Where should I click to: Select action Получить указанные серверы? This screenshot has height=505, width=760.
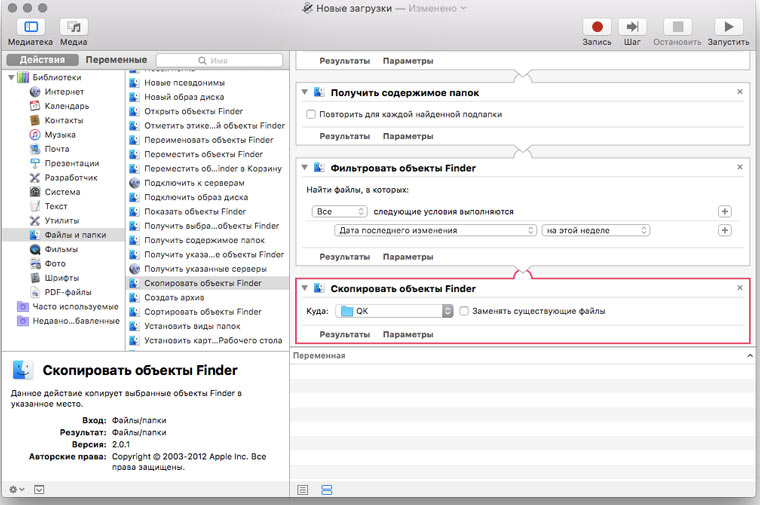[x=205, y=268]
